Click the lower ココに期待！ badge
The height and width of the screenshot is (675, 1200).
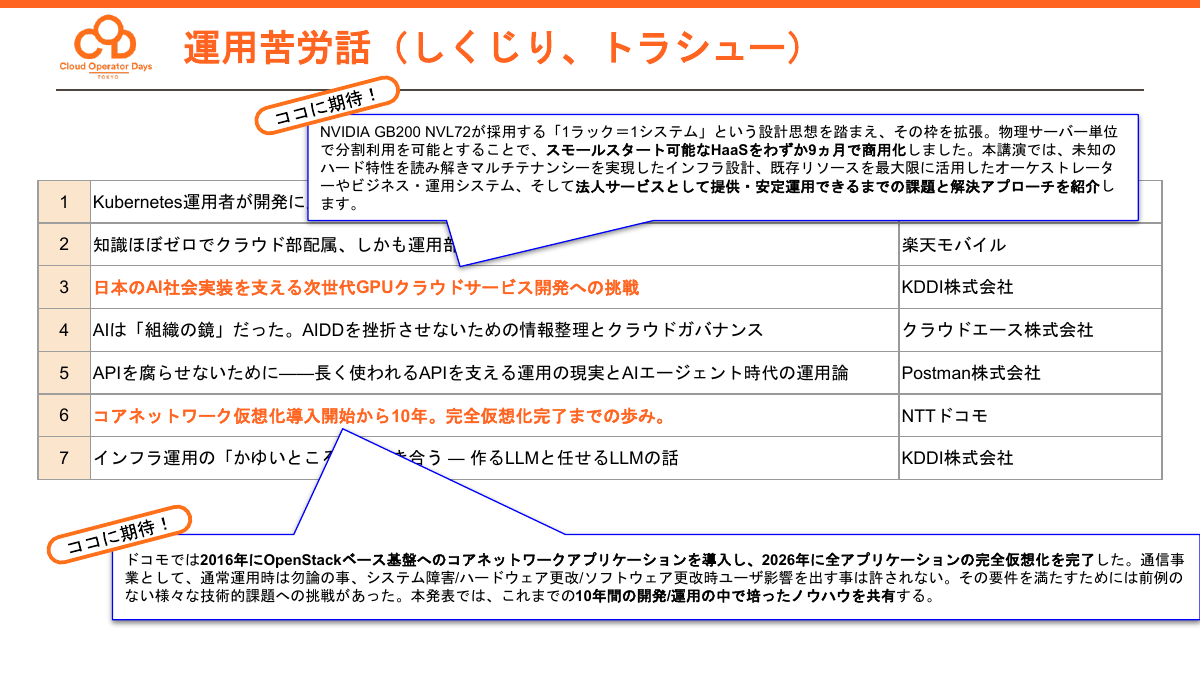(117, 533)
